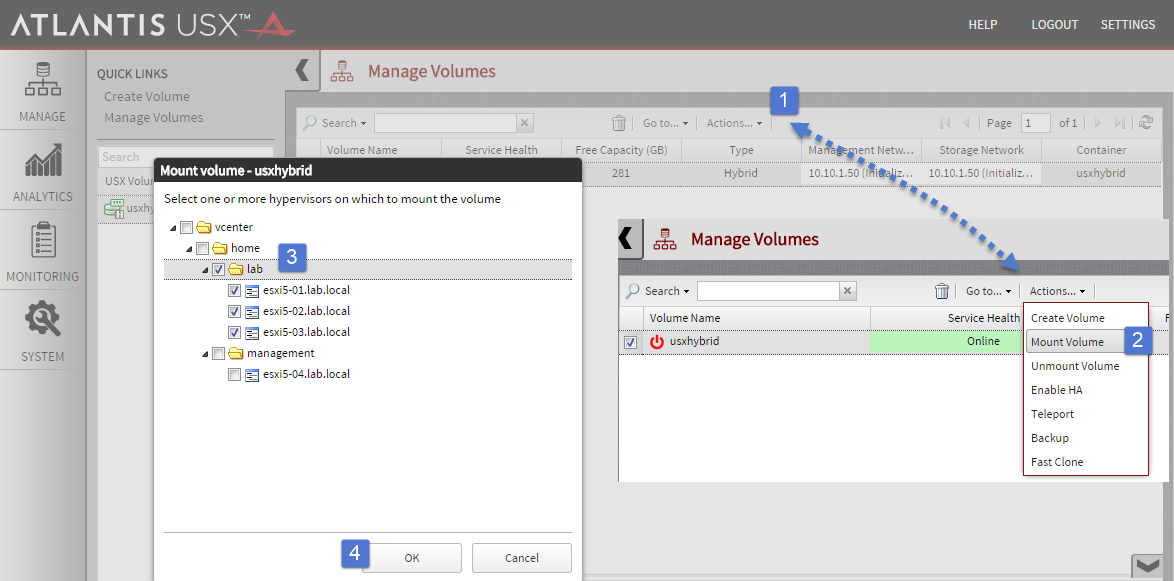Viewport: 1174px width, 581px height.
Task: Open the Go to... dropdown in the enlarged inset
Action: pyautogui.click(x=988, y=291)
